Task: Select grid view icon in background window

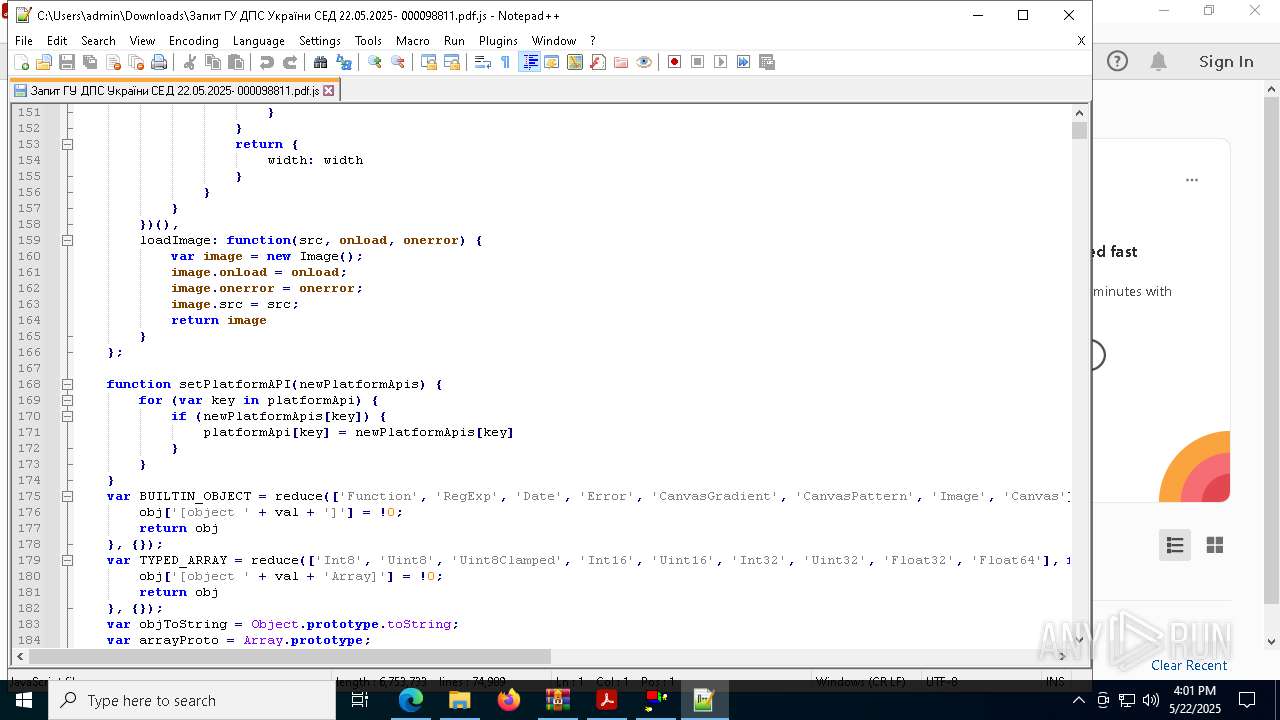Action: click(x=1215, y=545)
